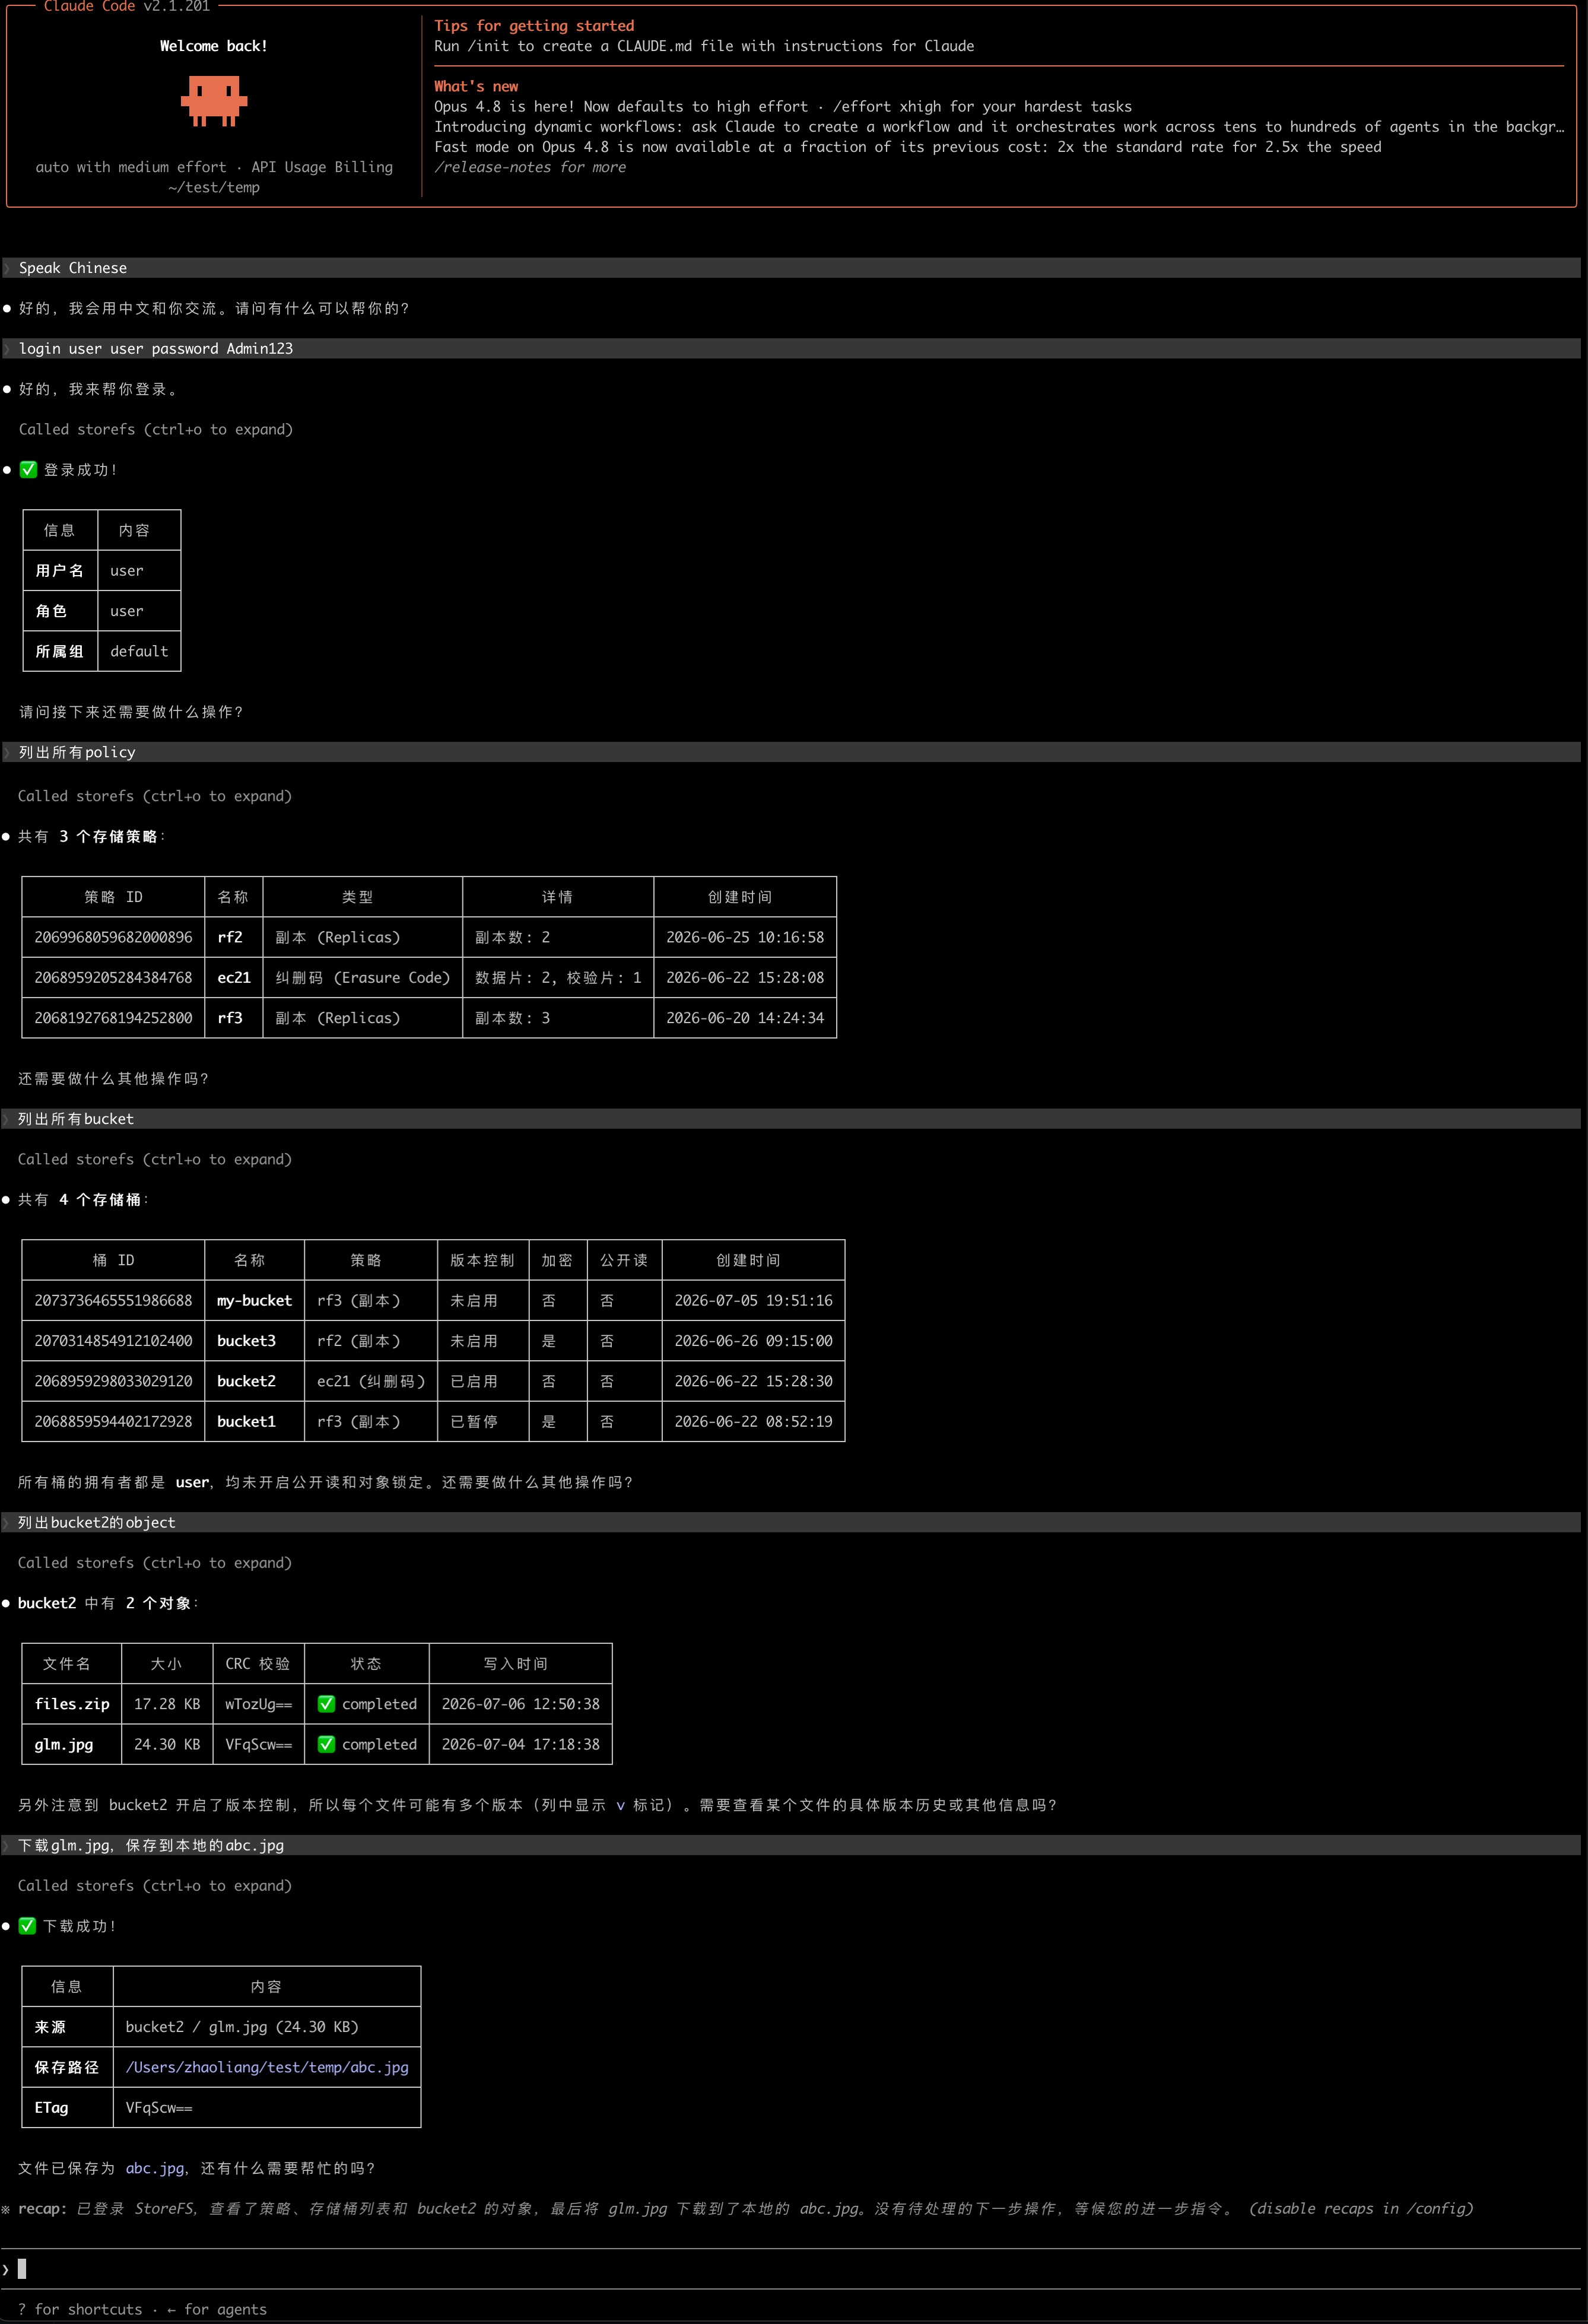Screen dimensions: 1588x2324
Task: Click the "What's new" heading
Action: [476, 86]
